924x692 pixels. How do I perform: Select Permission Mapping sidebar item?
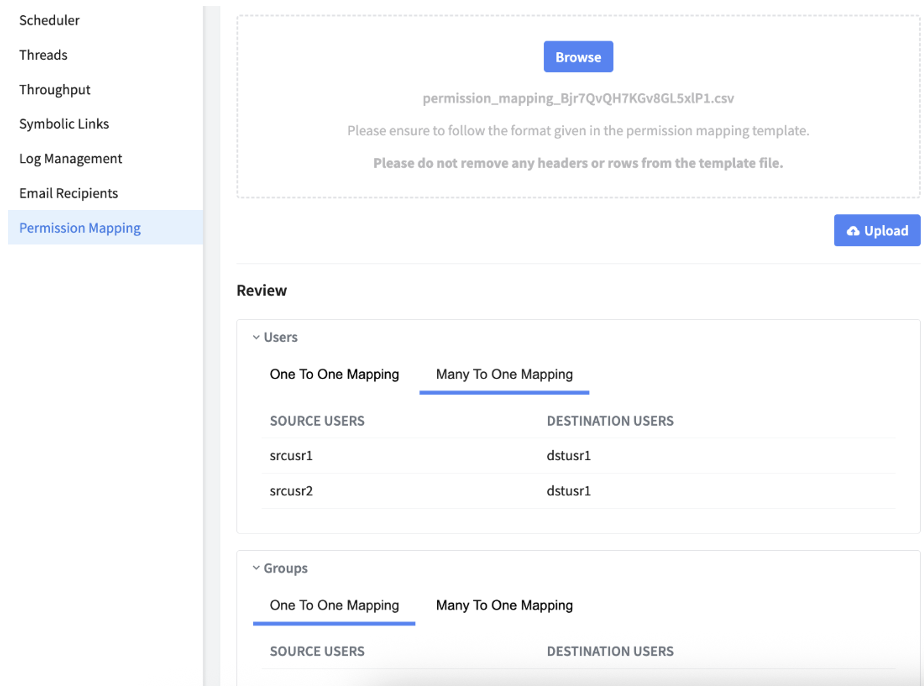click(80, 228)
